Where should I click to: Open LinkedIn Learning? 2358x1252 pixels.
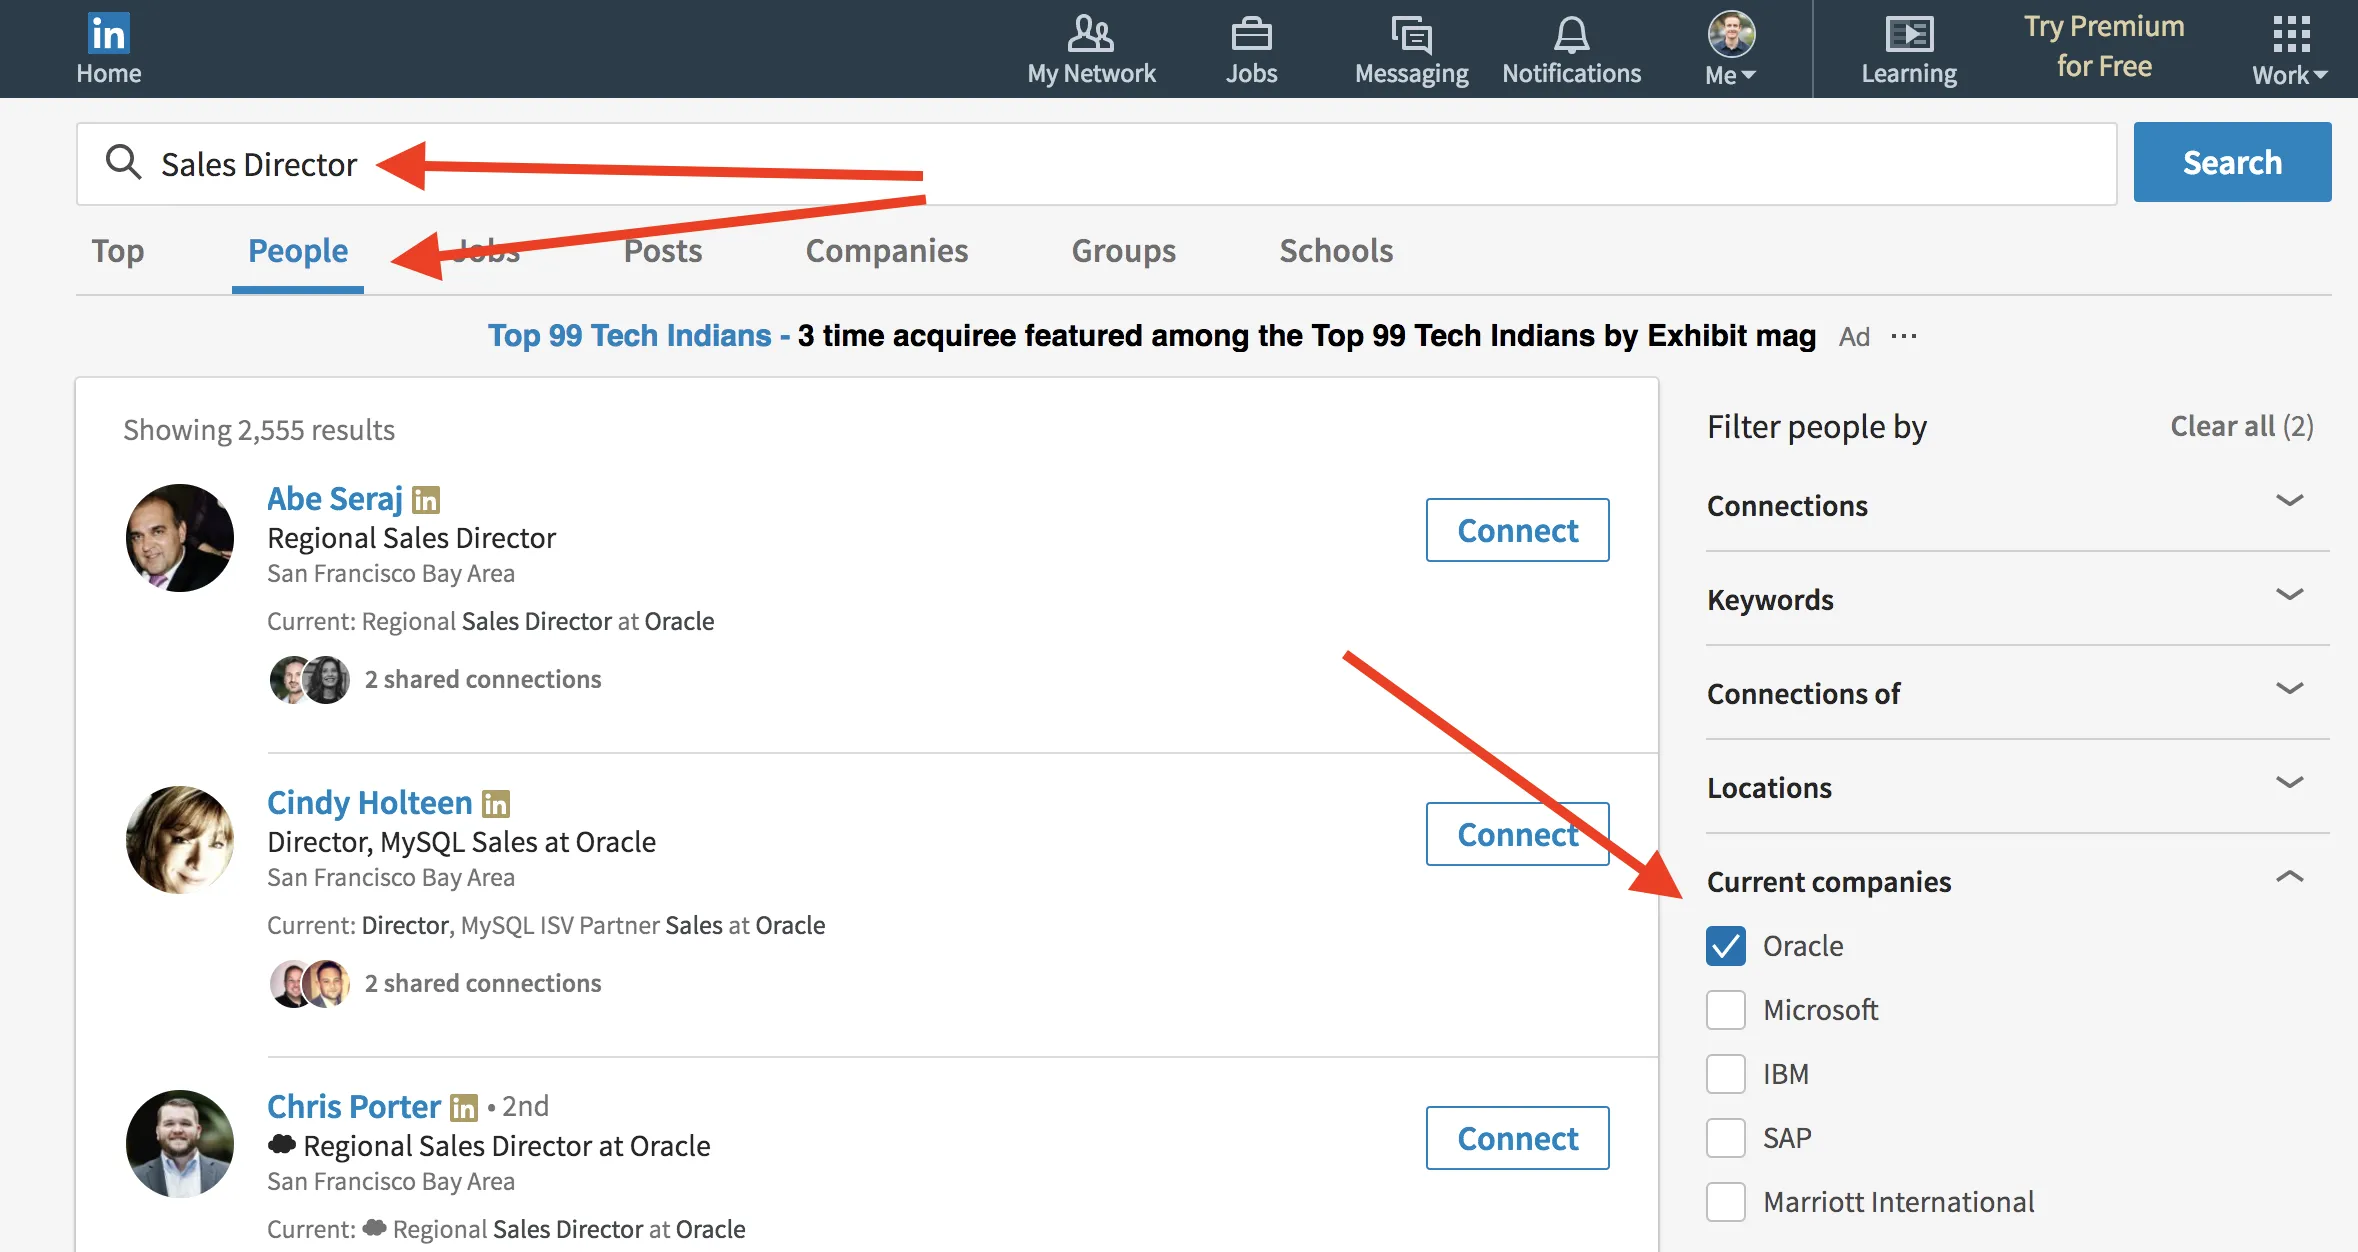click(1908, 49)
